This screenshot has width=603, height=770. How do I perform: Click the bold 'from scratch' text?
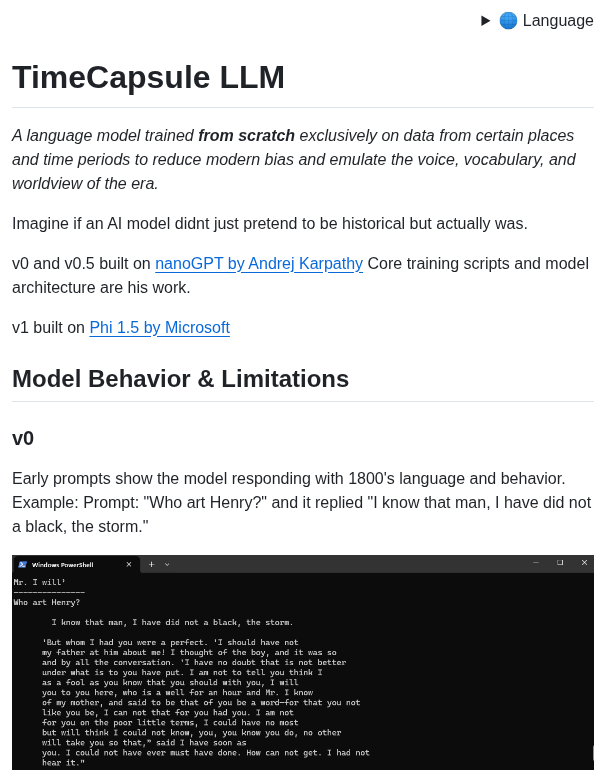coord(247,136)
